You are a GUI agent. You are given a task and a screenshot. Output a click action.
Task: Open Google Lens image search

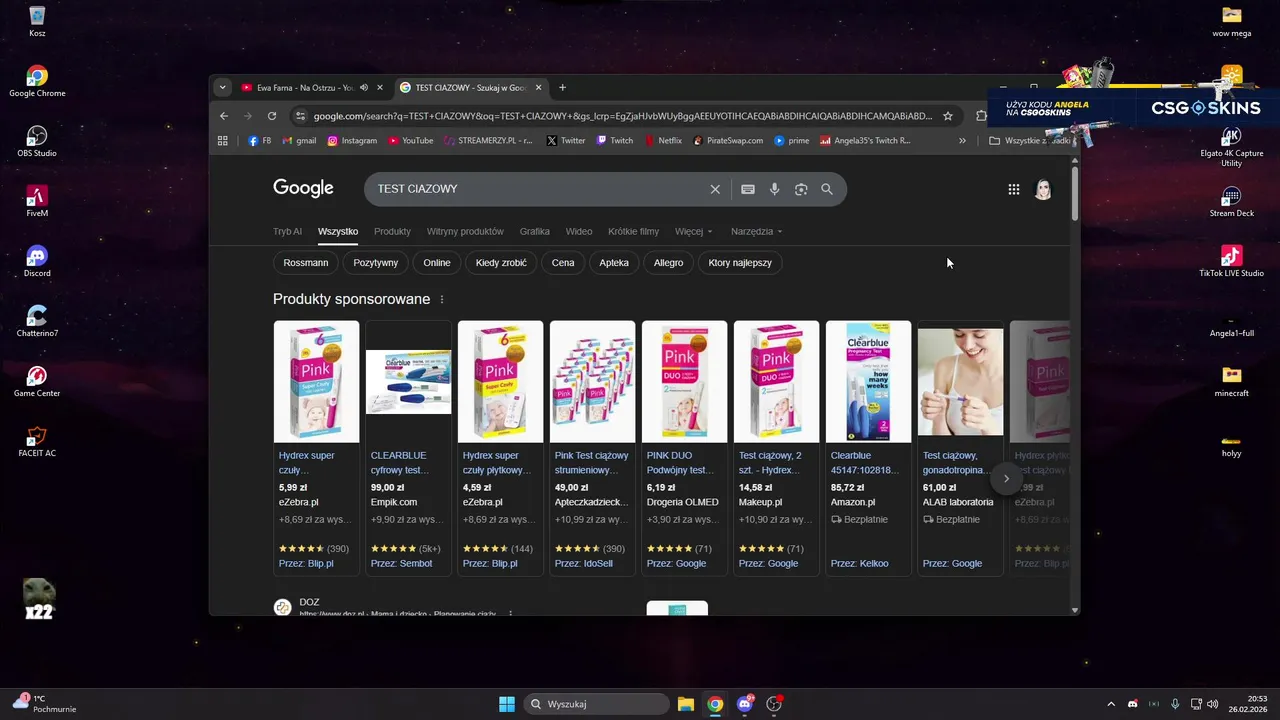pyautogui.click(x=801, y=189)
